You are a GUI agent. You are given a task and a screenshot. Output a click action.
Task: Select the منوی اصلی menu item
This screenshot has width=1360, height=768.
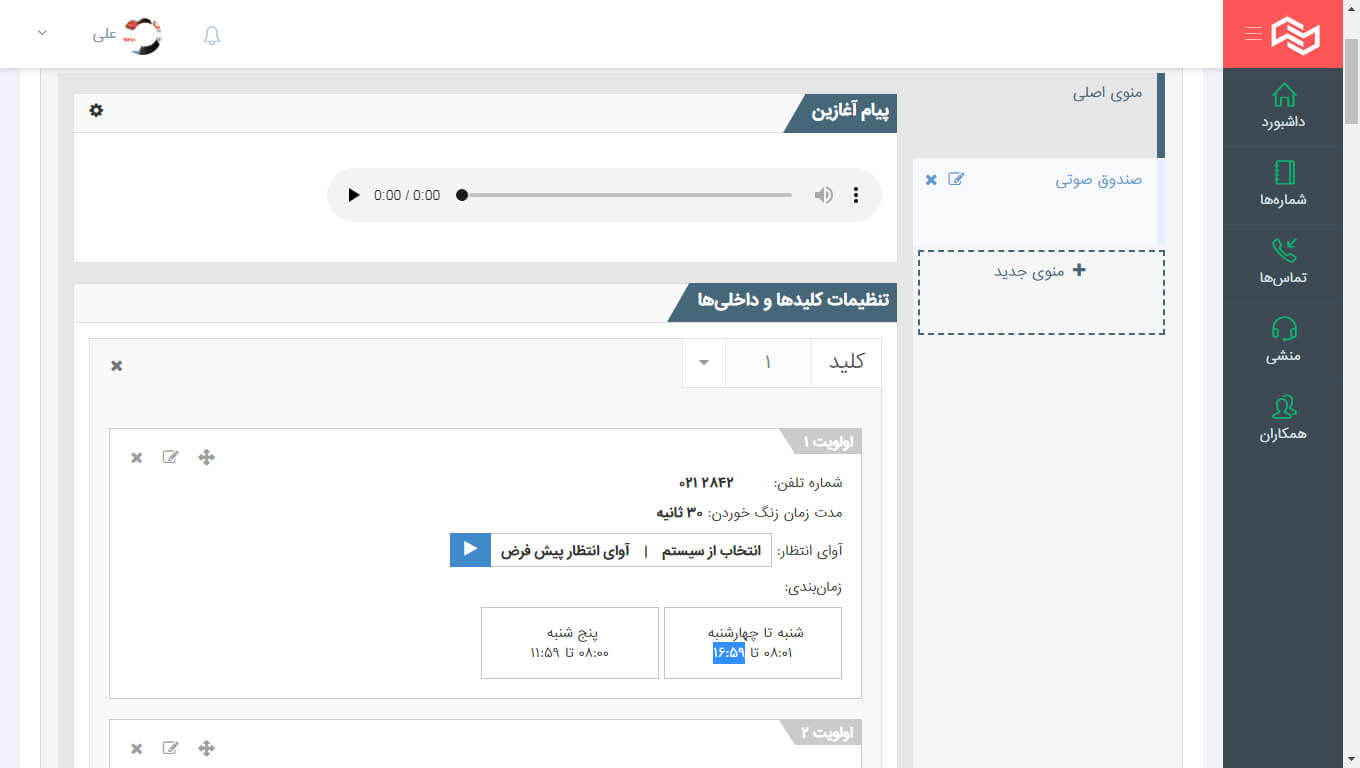[1107, 93]
